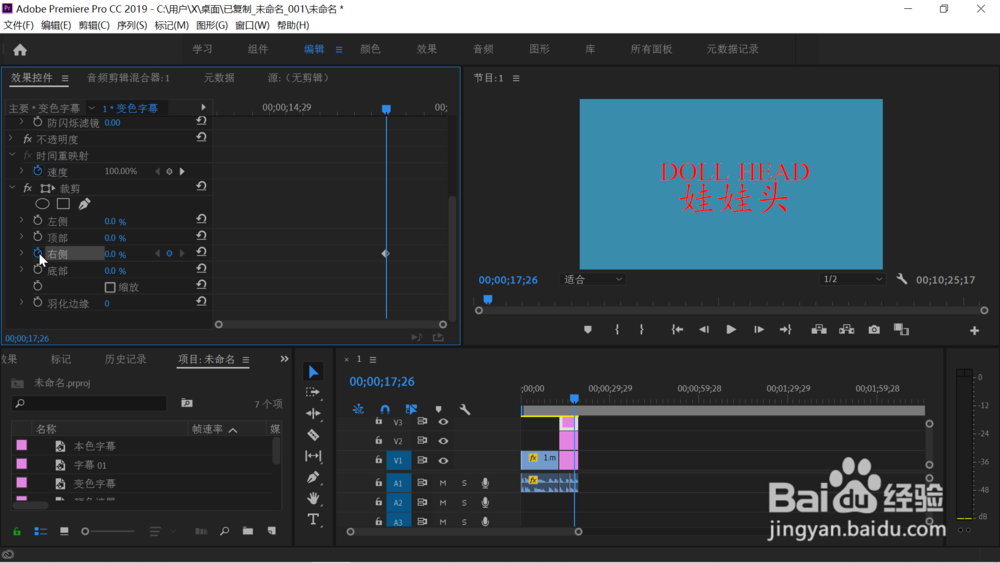Collapse the 时间重映射 effect

coord(11,155)
